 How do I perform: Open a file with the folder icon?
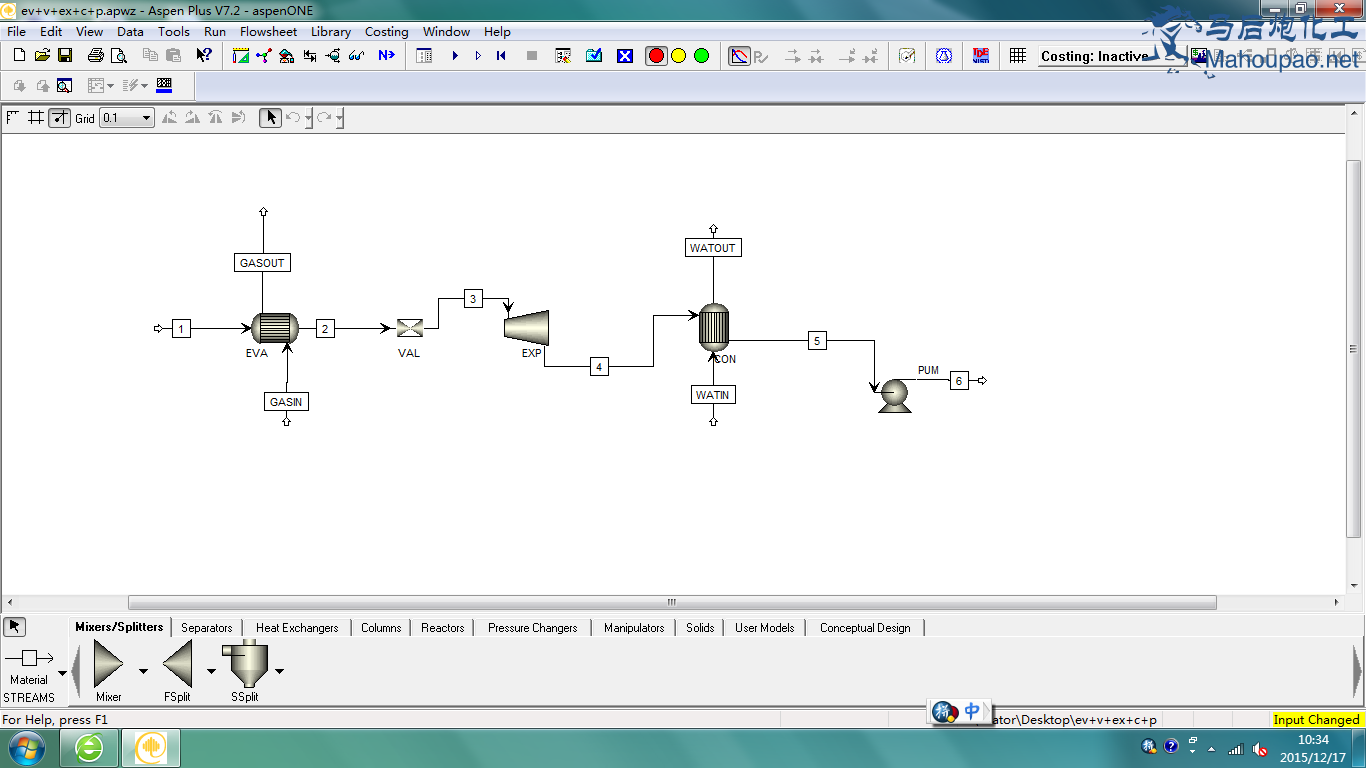[x=42, y=56]
